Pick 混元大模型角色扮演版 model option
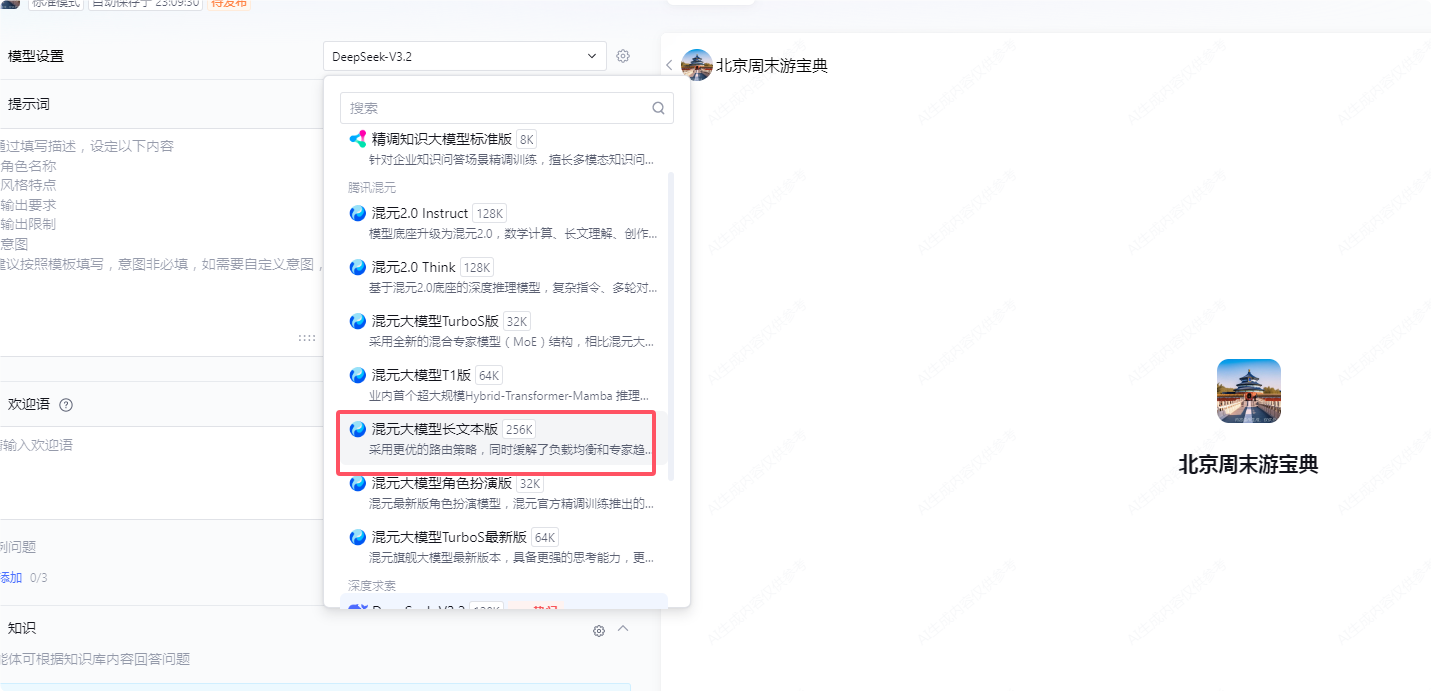Viewport: 1431px width, 691px height. click(504, 493)
